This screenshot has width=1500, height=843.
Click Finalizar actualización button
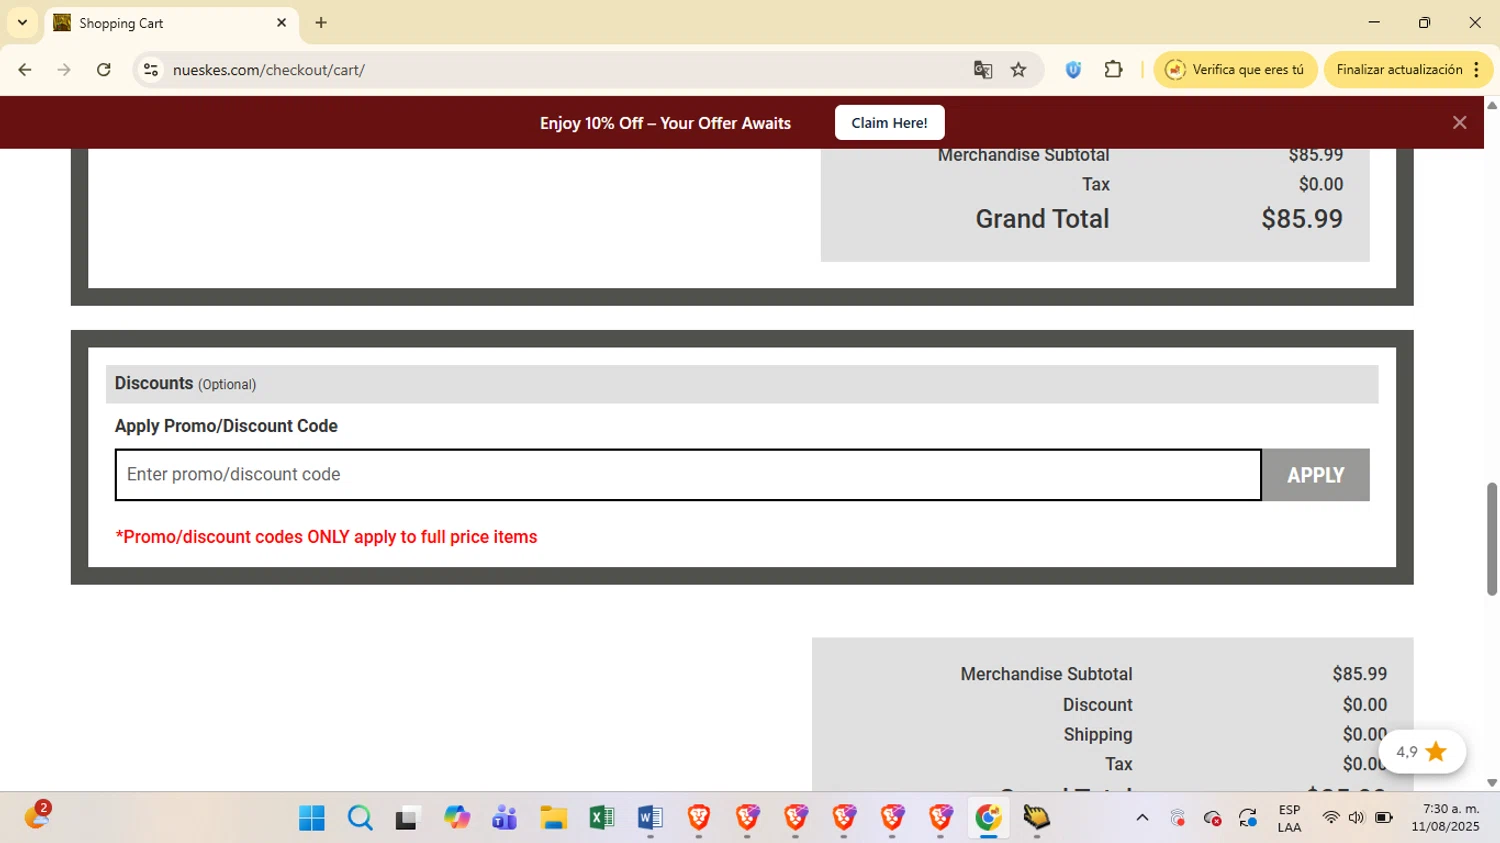click(1399, 70)
